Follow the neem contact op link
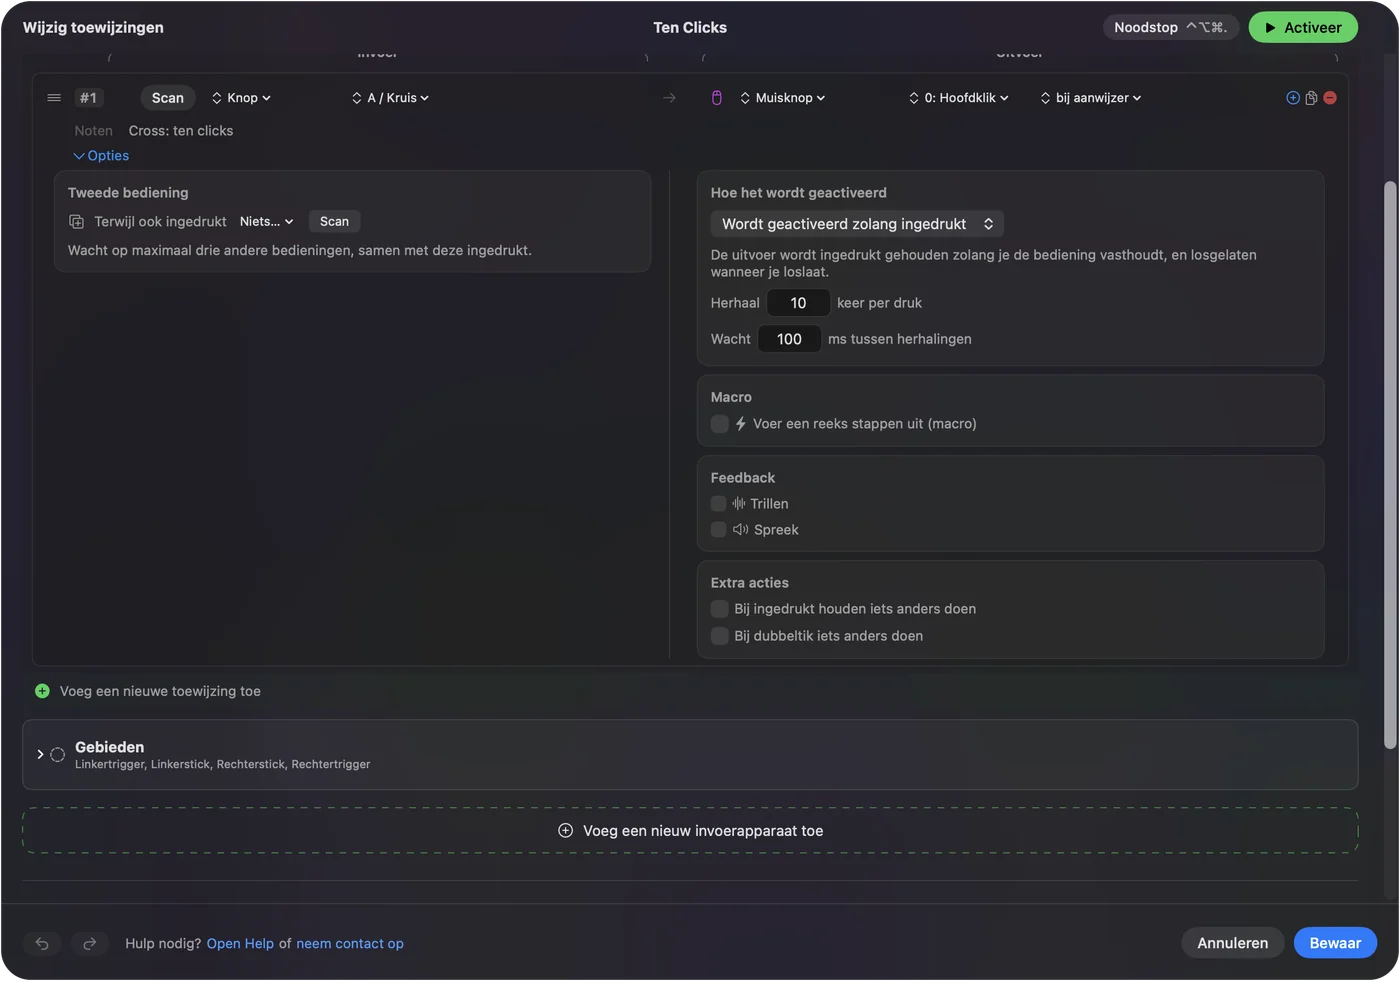This screenshot has height=981, width=1400. coord(350,944)
